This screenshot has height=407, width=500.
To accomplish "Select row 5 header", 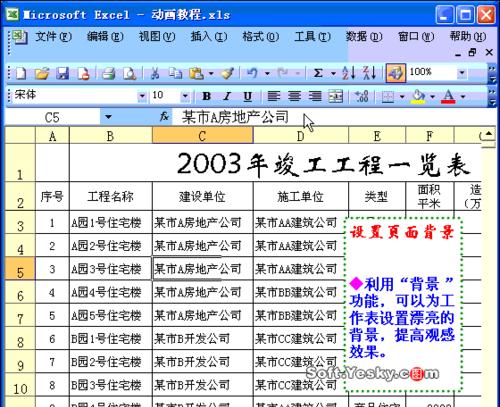I will (20, 268).
